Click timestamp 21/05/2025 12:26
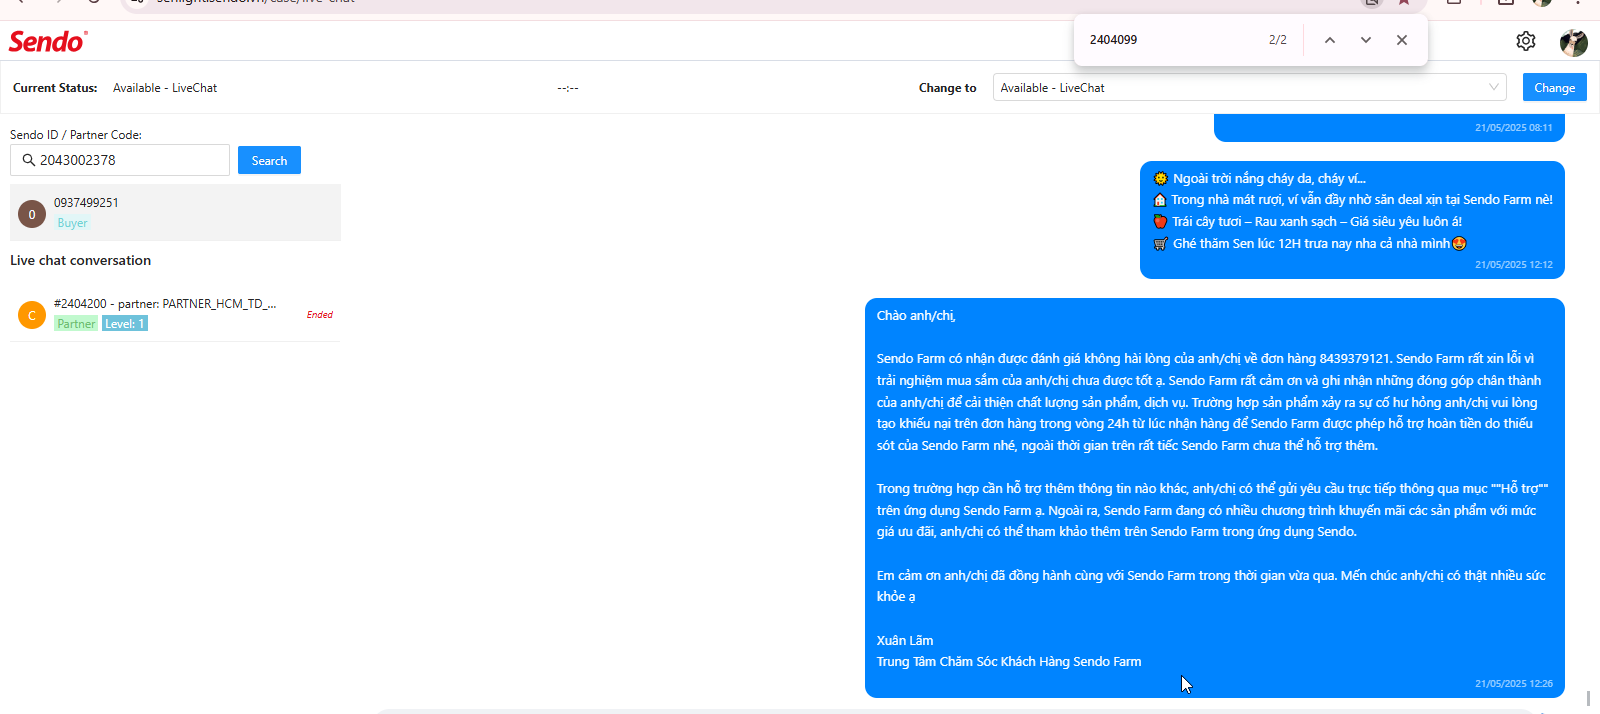The image size is (1600, 714). [x=1514, y=684]
